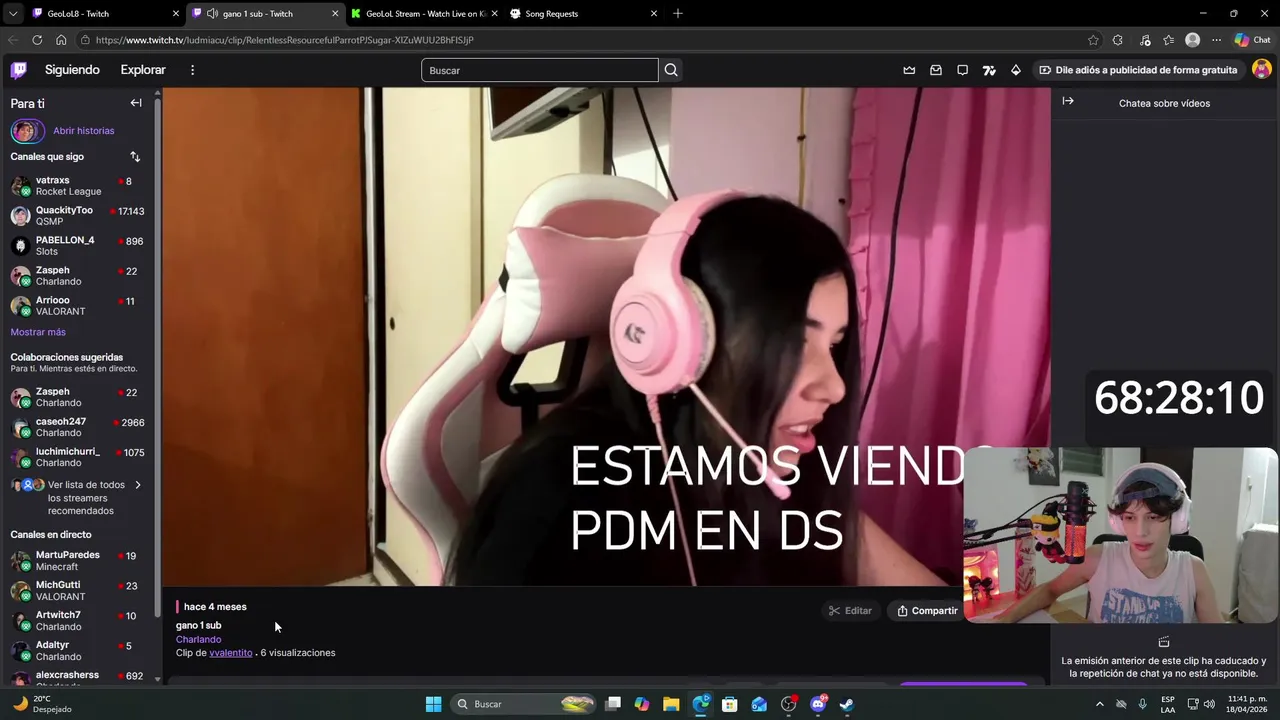Open the clipper vvalentito profile link
Image resolution: width=1280 pixels, height=720 pixels.
231,653
